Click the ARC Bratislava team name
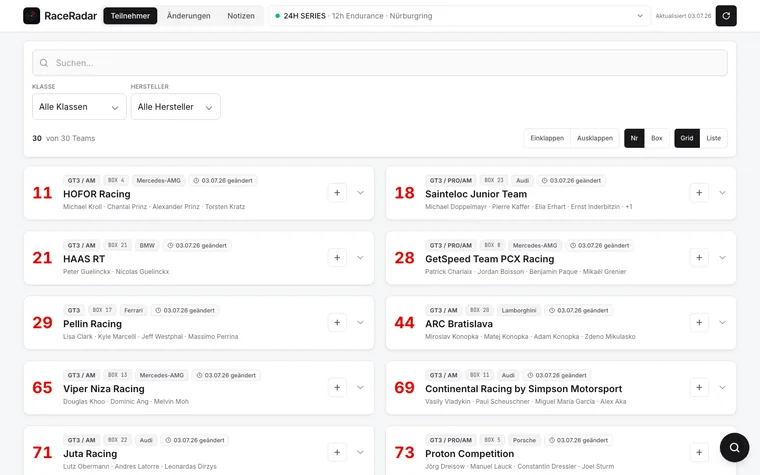Image resolution: width=760 pixels, height=475 pixels. pos(459,324)
